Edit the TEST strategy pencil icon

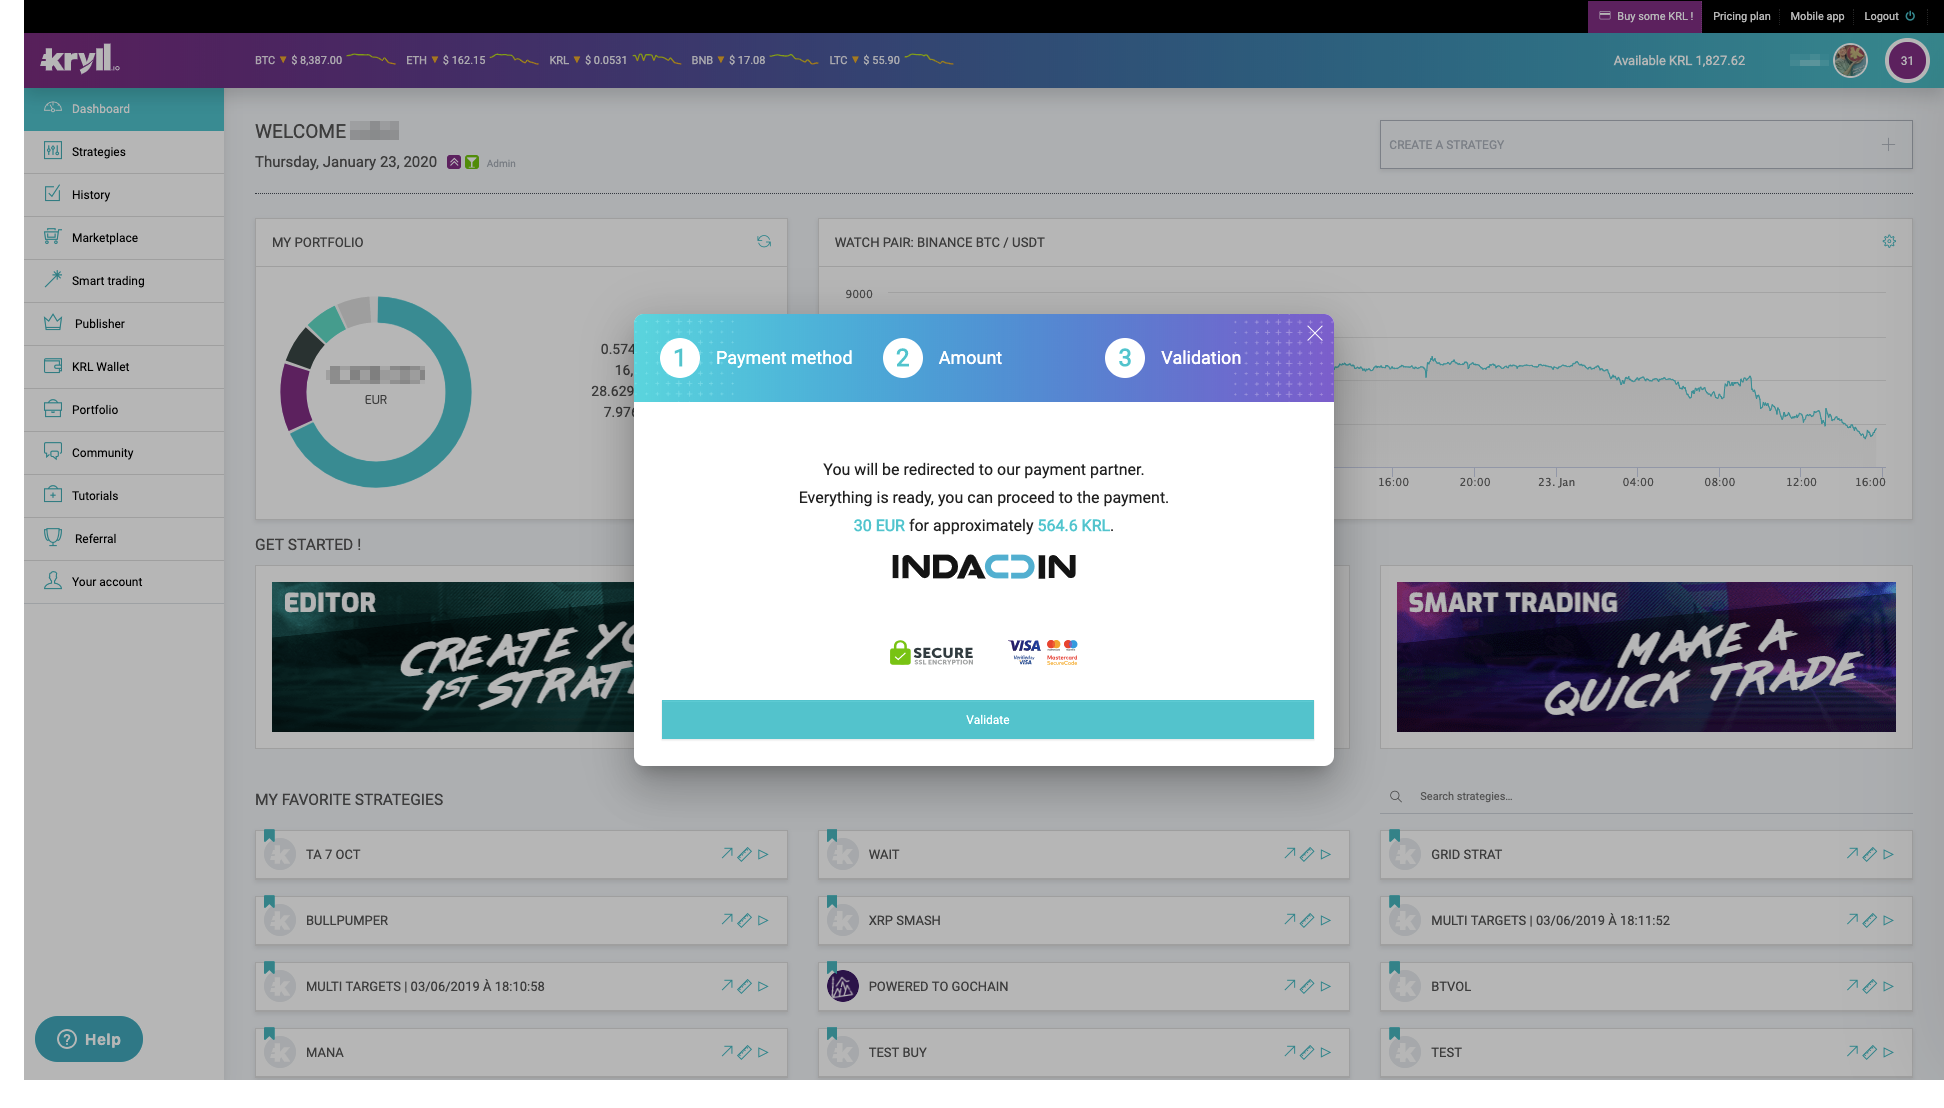(1869, 1052)
